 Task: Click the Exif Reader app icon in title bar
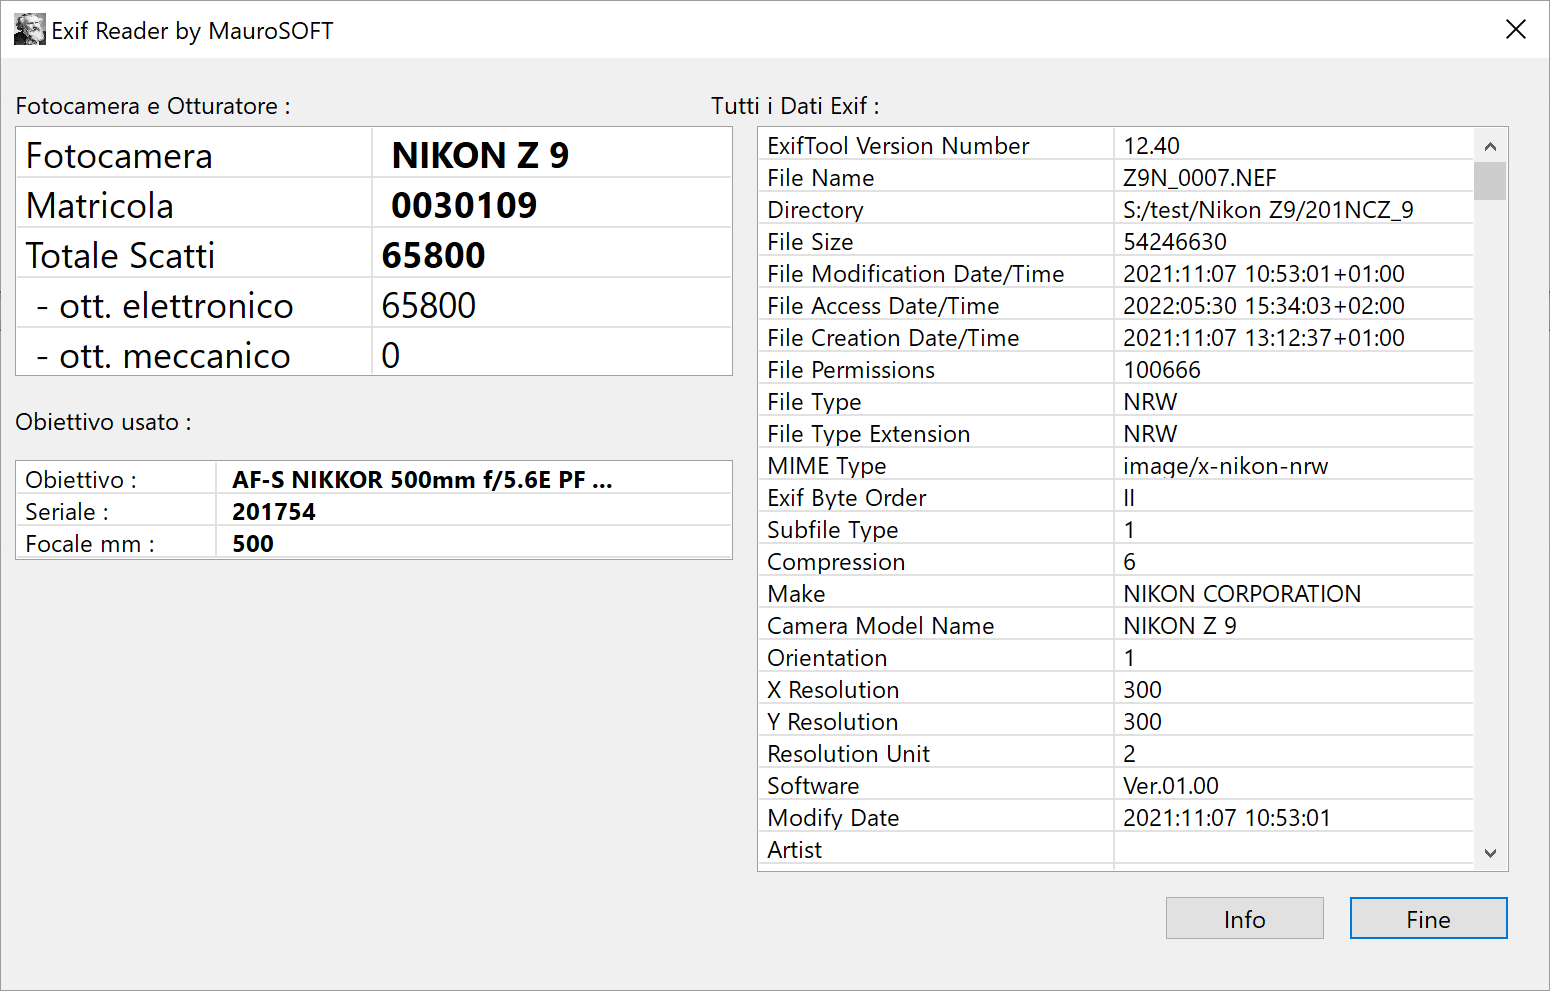[x=30, y=30]
